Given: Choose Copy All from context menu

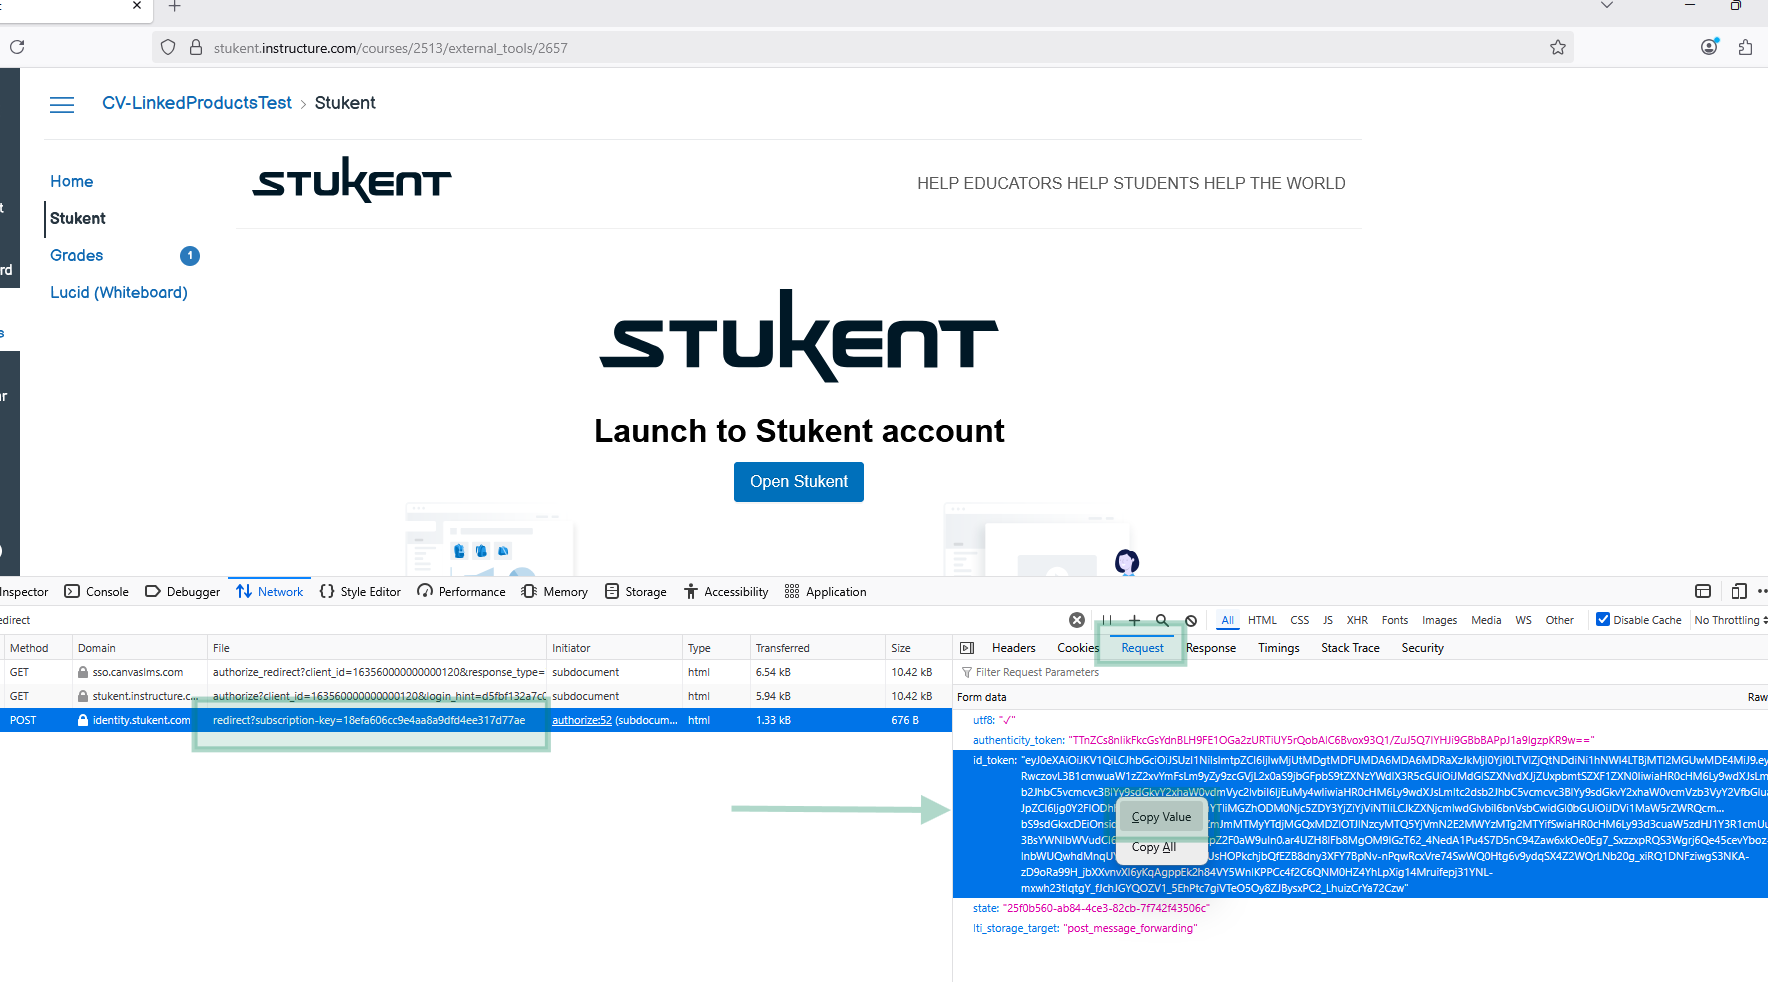Looking at the screenshot, I should [x=1154, y=847].
